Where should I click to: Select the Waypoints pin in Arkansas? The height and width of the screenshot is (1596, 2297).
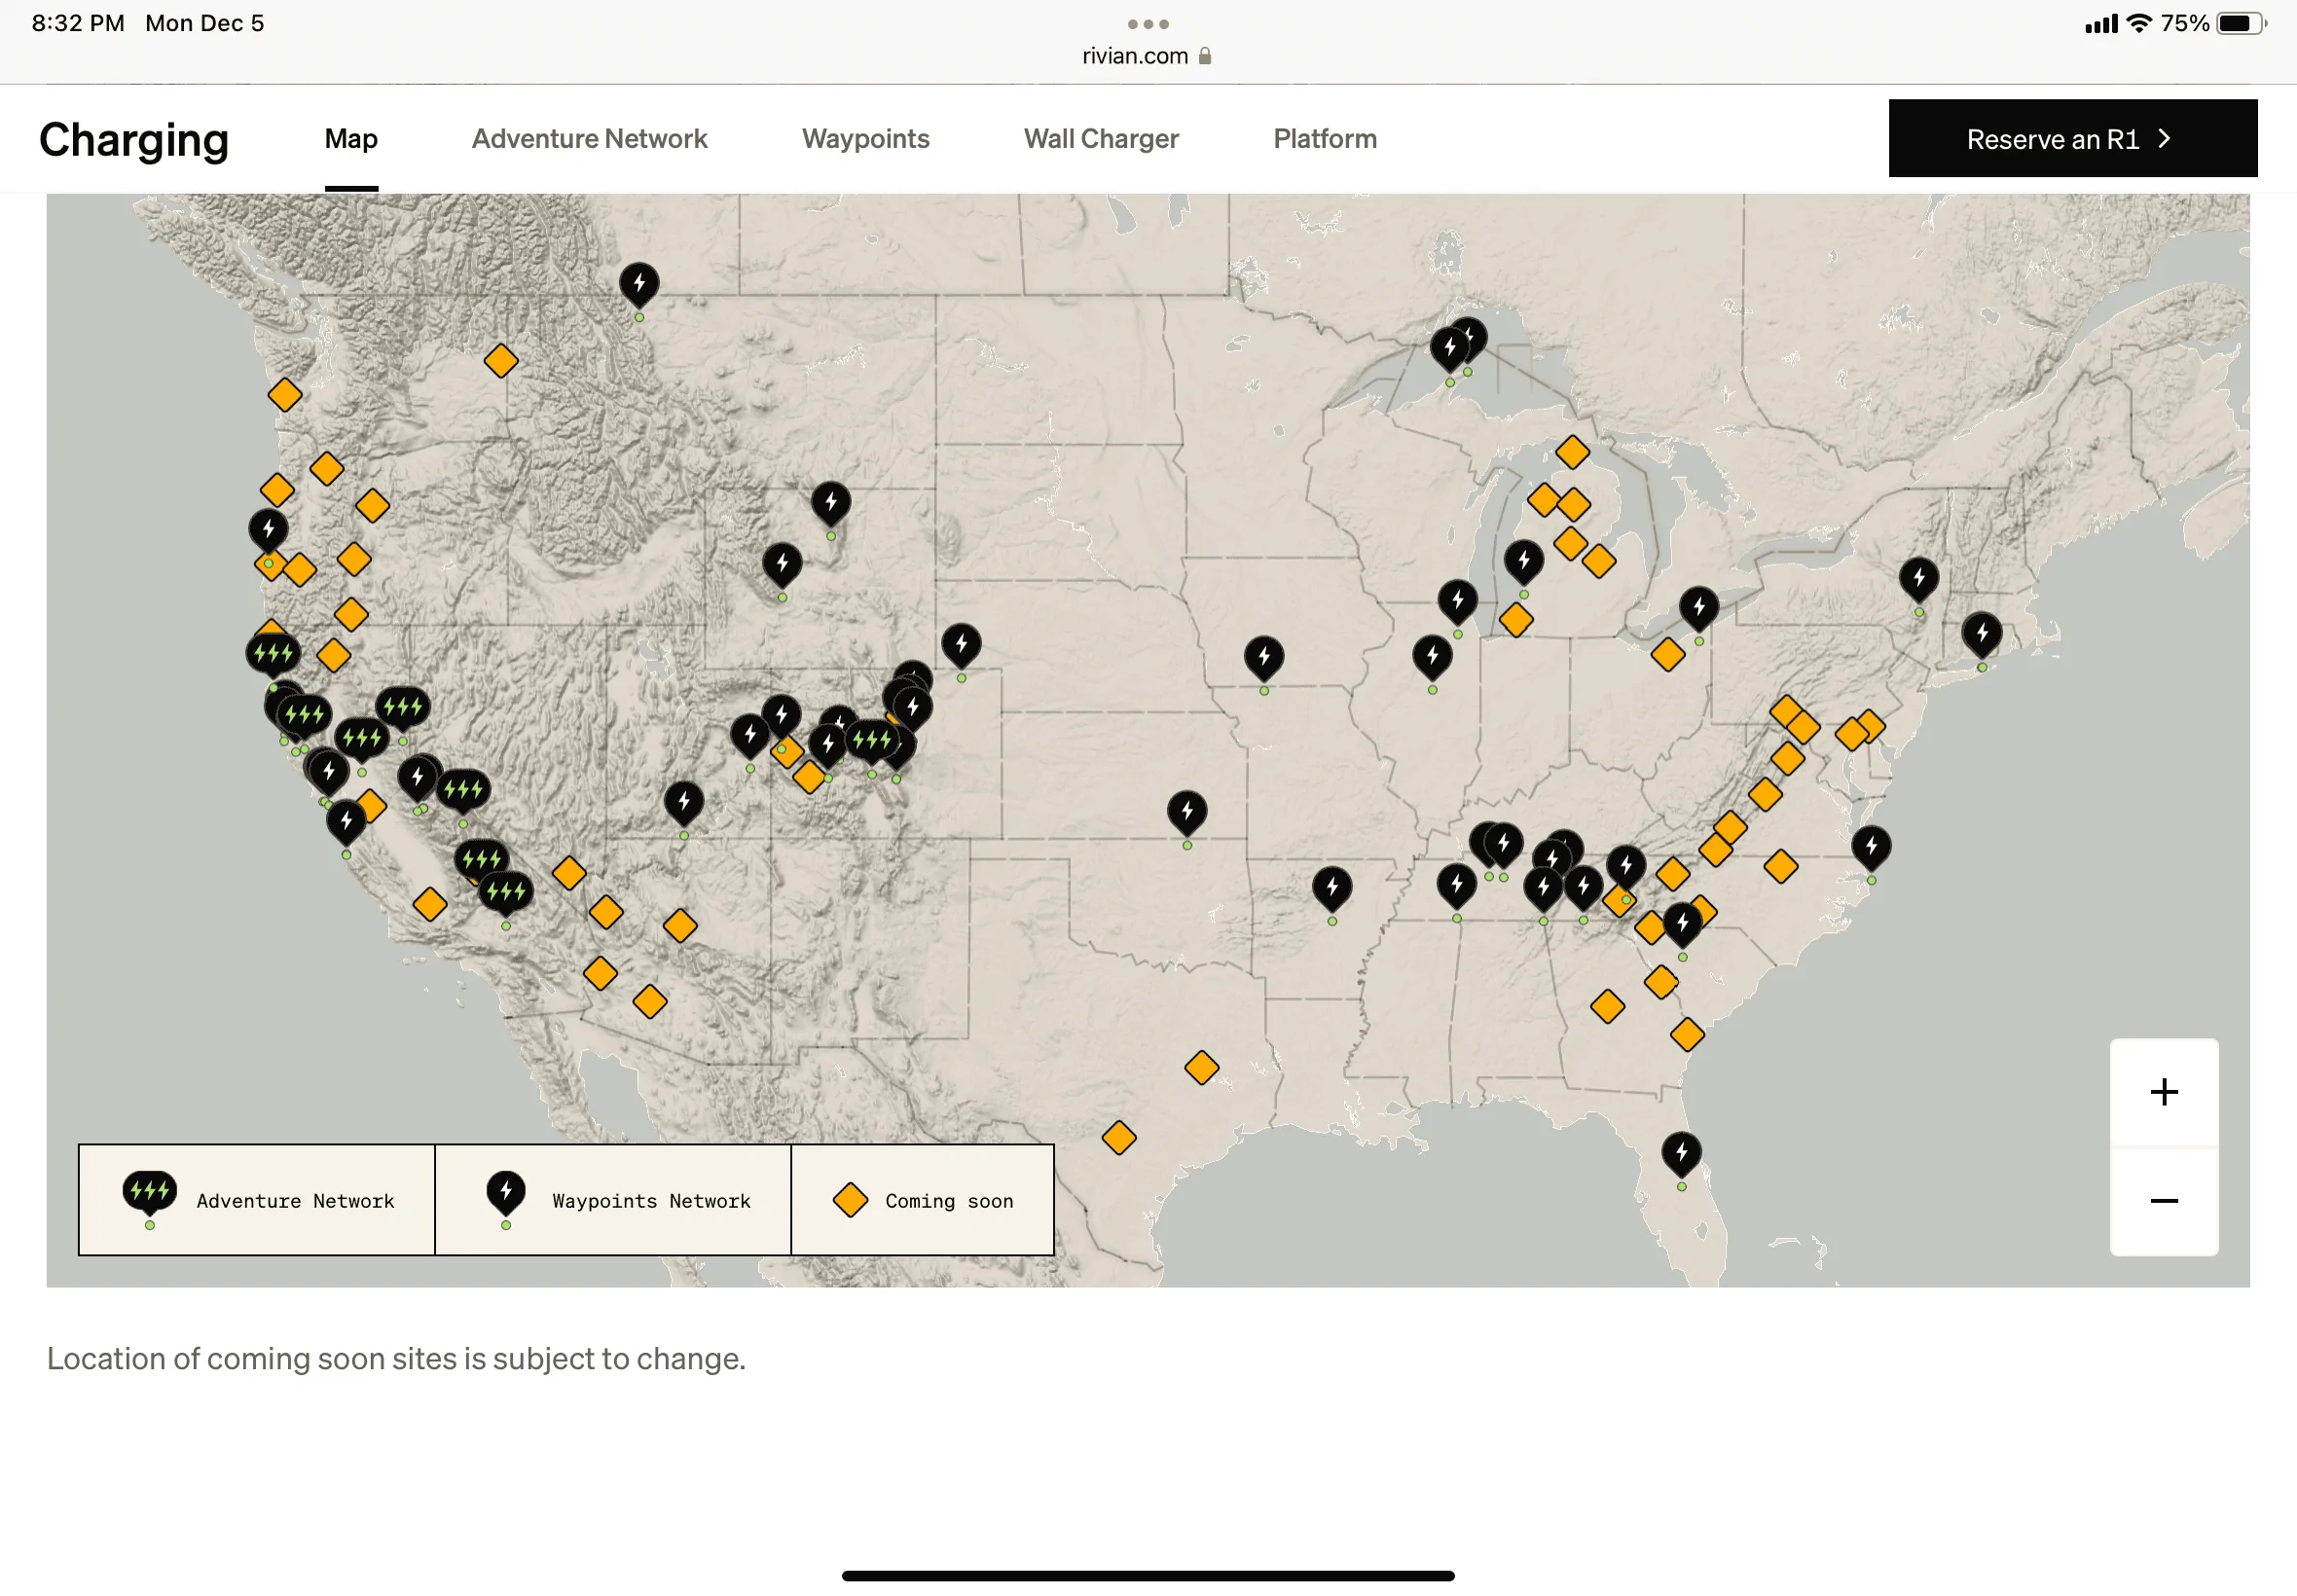click(x=1332, y=889)
